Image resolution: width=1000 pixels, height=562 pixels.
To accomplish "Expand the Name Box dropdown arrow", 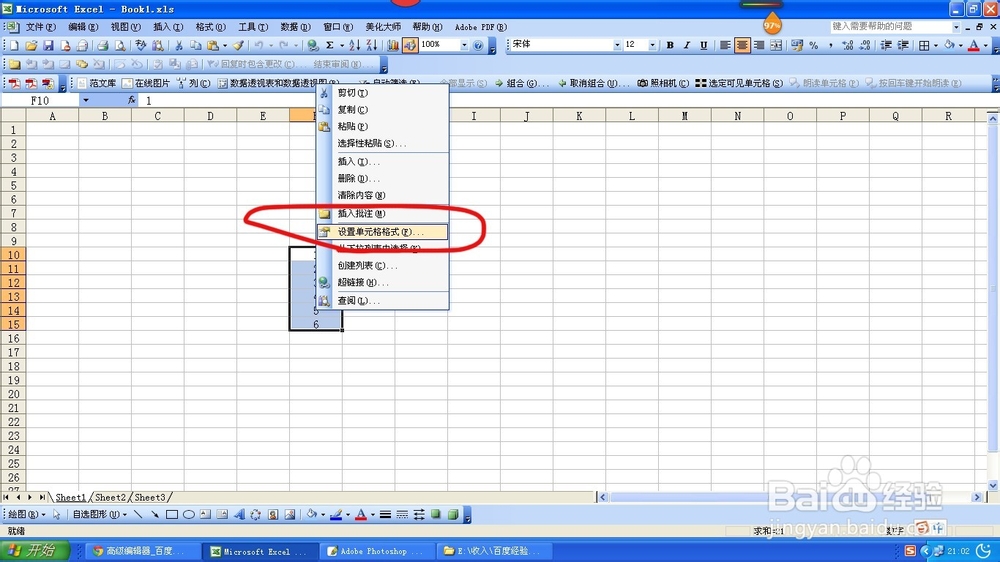I will point(85,100).
